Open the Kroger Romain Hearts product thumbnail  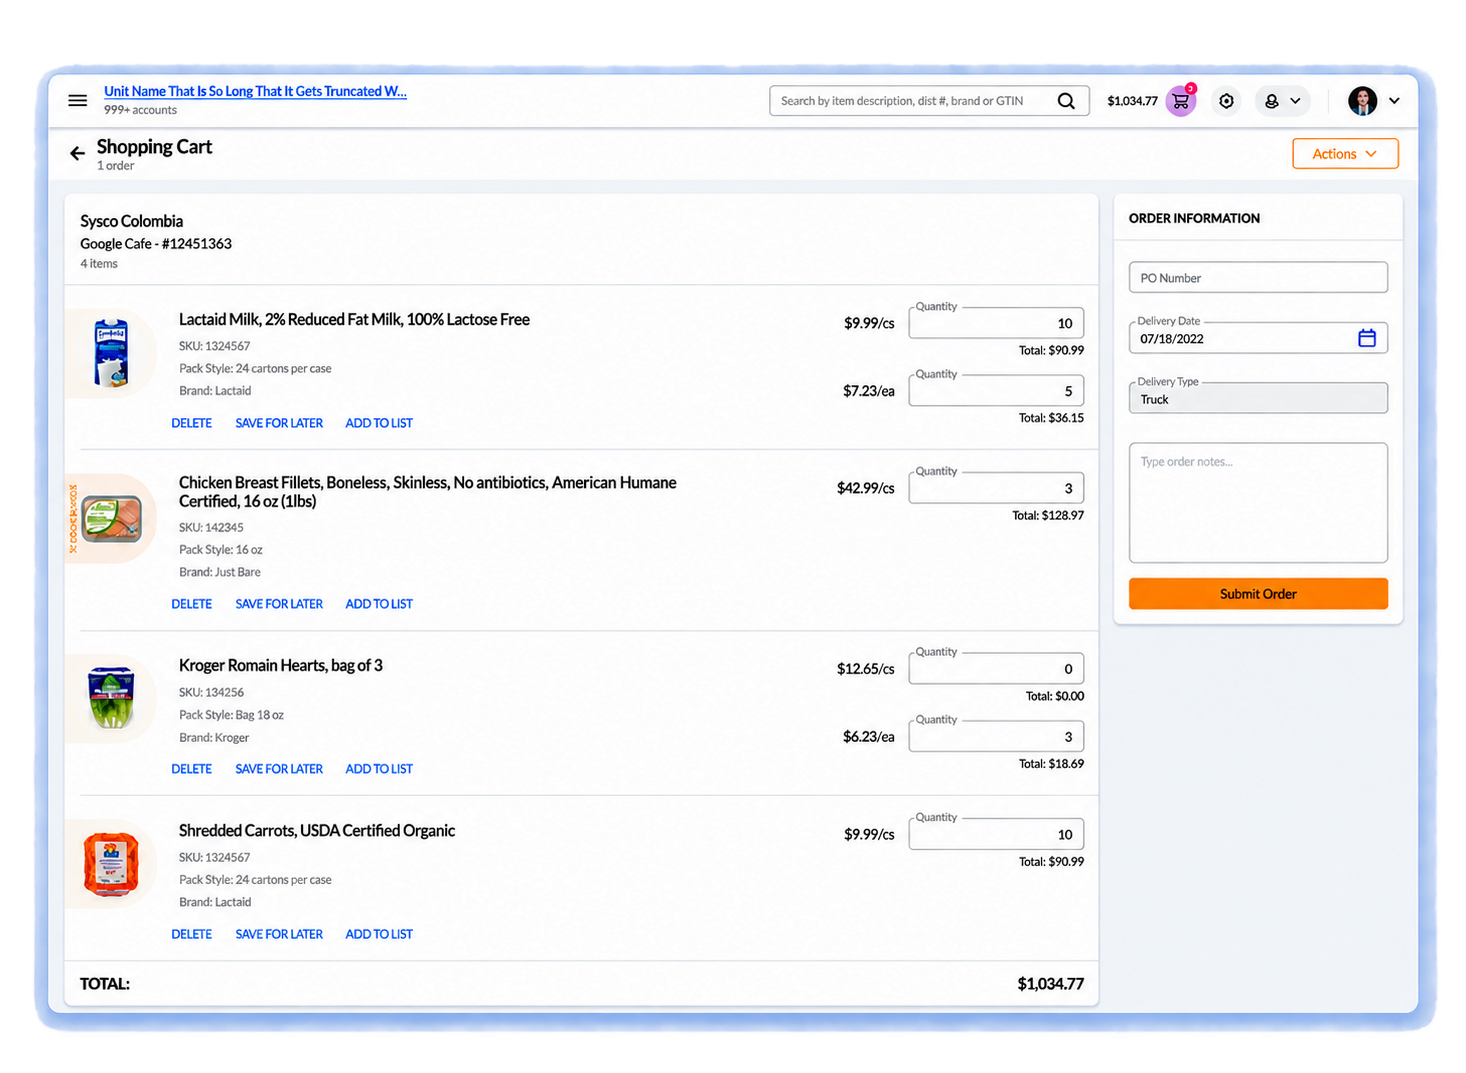pos(111,698)
